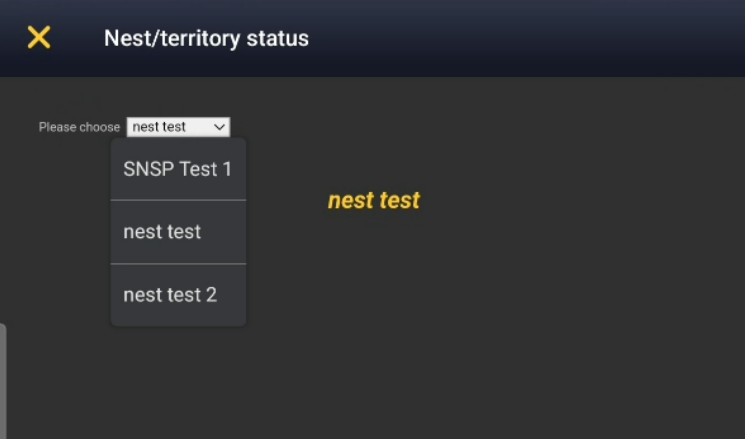
Task: Click the dropdown chevron arrow
Action: click(219, 127)
